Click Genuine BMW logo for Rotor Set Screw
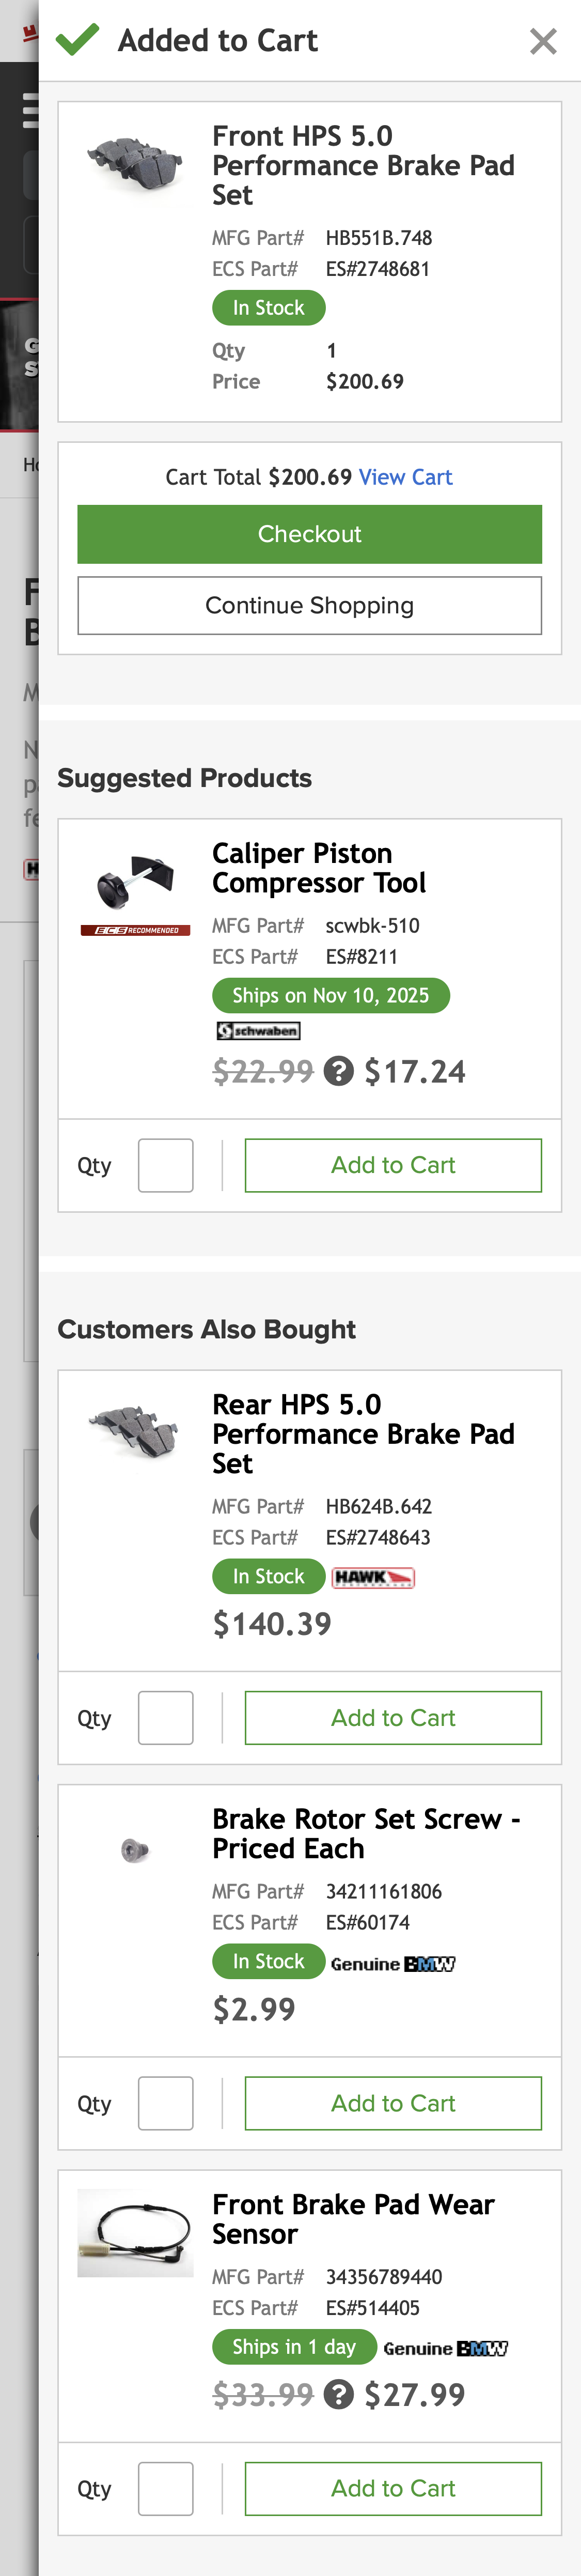The image size is (581, 2576). [x=393, y=1963]
